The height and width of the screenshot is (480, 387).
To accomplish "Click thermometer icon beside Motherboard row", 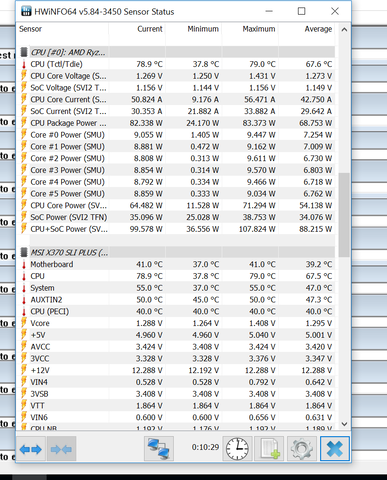I will coord(24,264).
